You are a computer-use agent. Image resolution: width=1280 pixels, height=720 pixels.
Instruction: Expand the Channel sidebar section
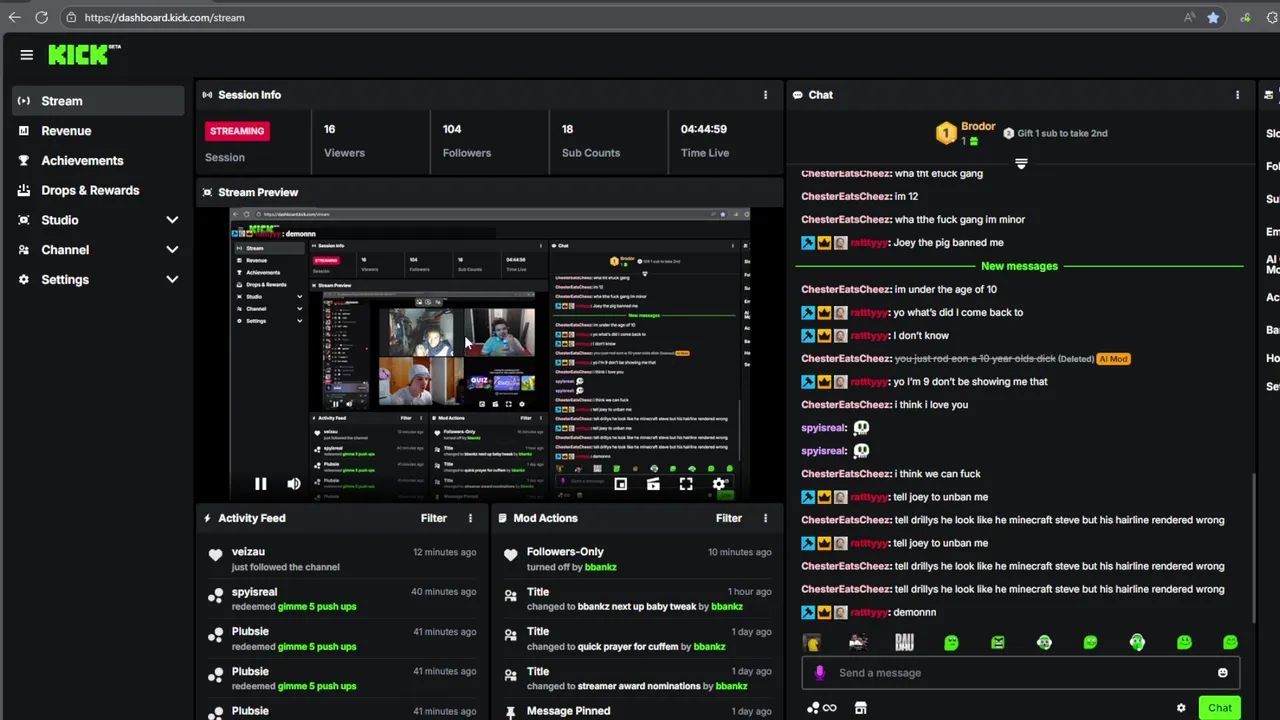coord(98,250)
